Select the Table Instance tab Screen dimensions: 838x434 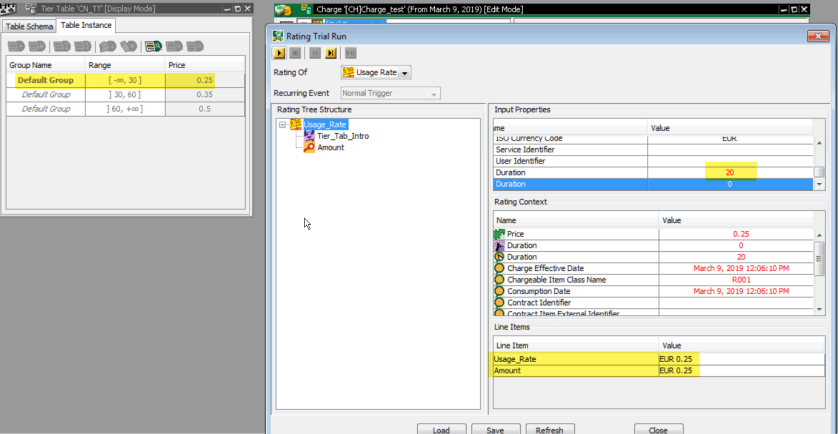[x=86, y=25]
